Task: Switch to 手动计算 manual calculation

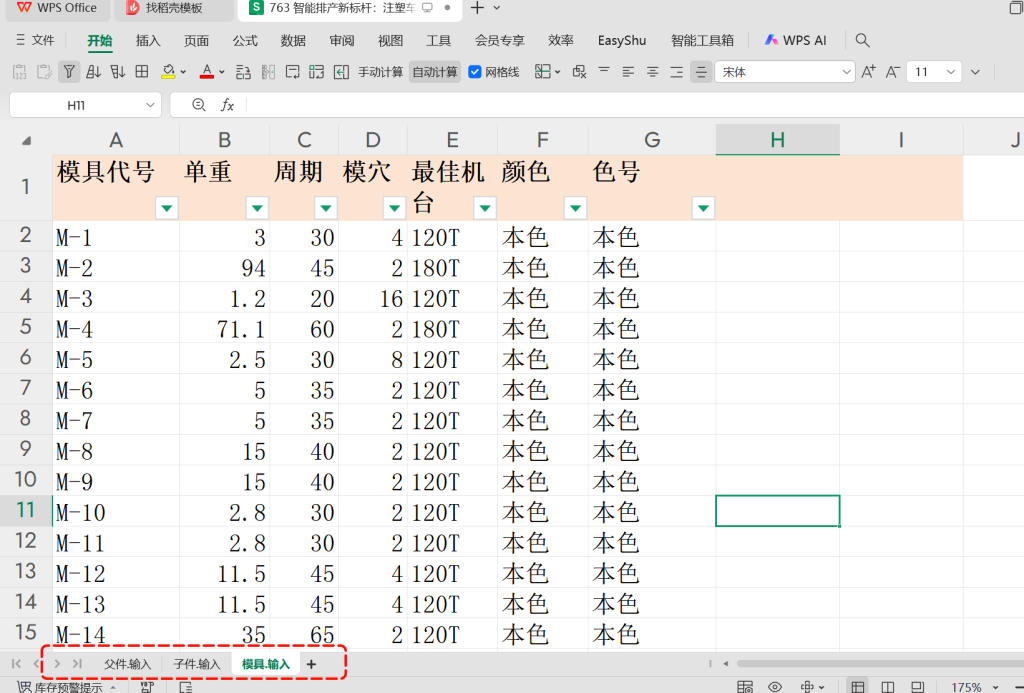Action: tap(380, 72)
